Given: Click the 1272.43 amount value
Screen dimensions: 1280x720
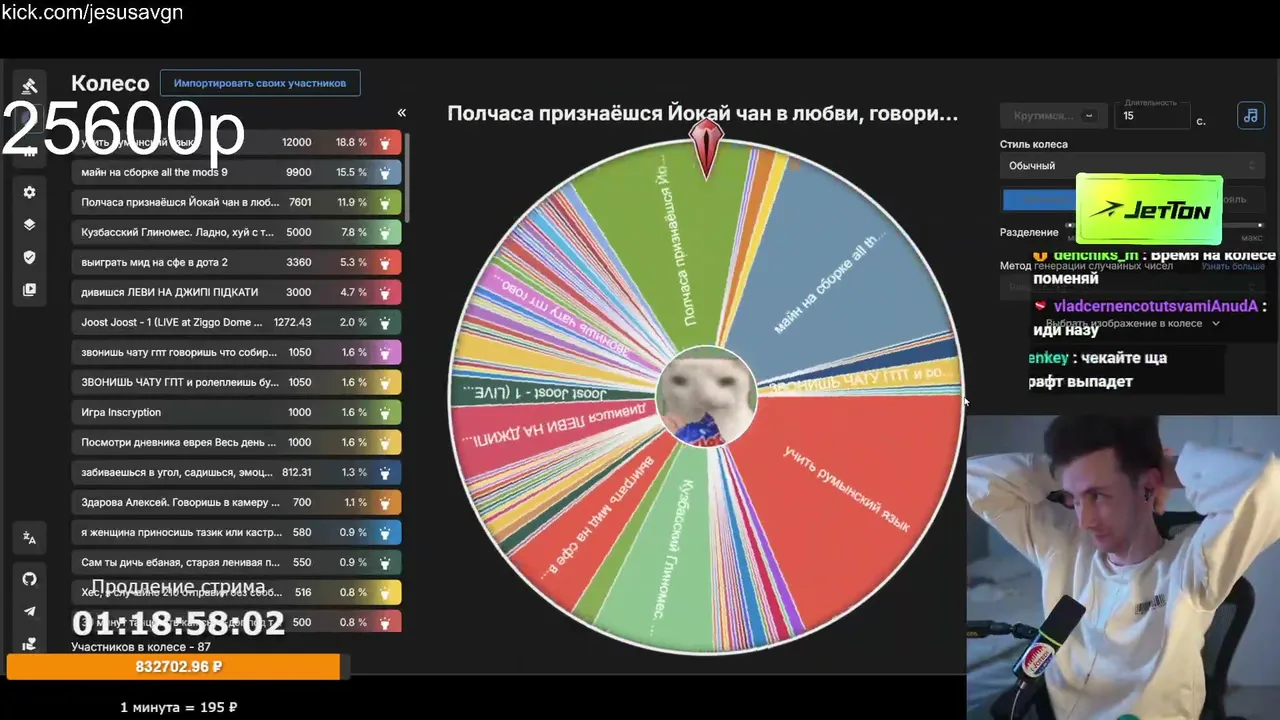Looking at the screenshot, I should [292, 322].
